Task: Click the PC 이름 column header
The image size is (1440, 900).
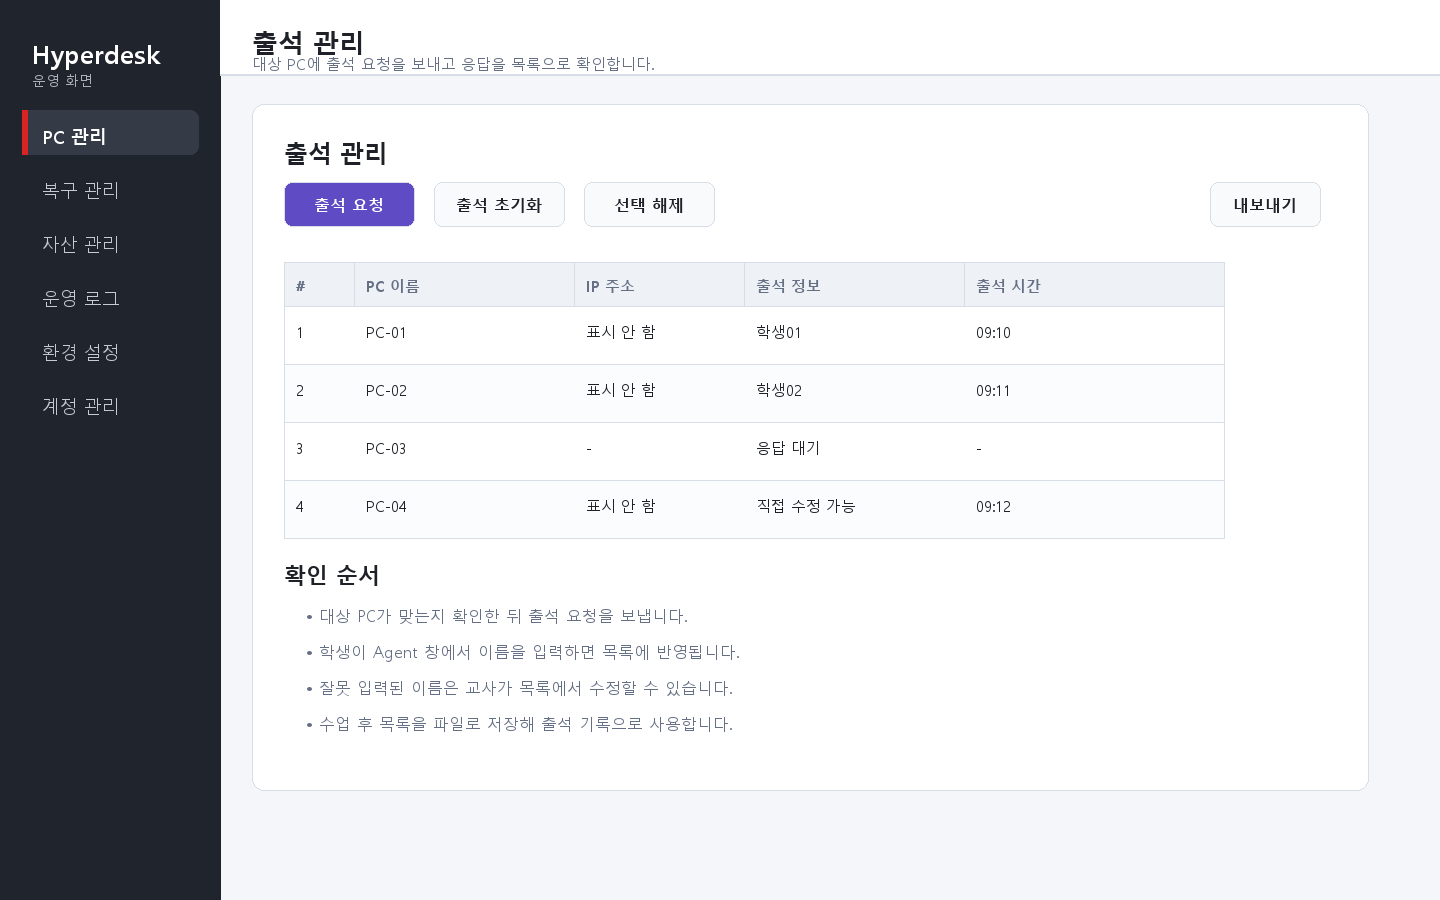Action: click(464, 285)
